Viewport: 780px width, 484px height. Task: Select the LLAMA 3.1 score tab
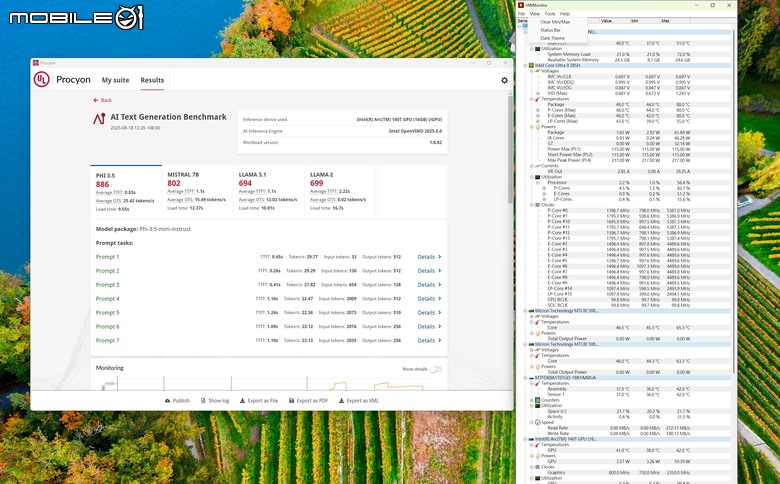[x=269, y=192]
